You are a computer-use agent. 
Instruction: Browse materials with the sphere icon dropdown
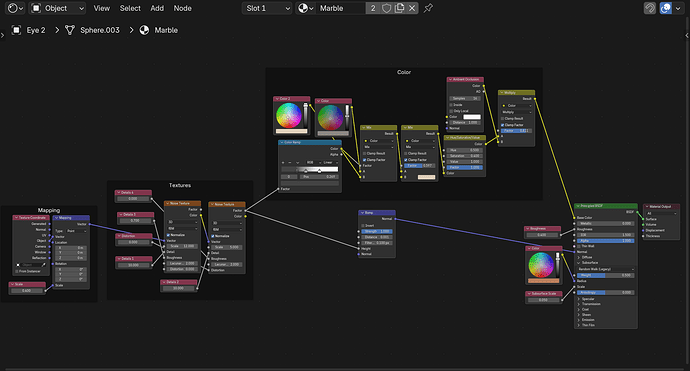[305, 8]
